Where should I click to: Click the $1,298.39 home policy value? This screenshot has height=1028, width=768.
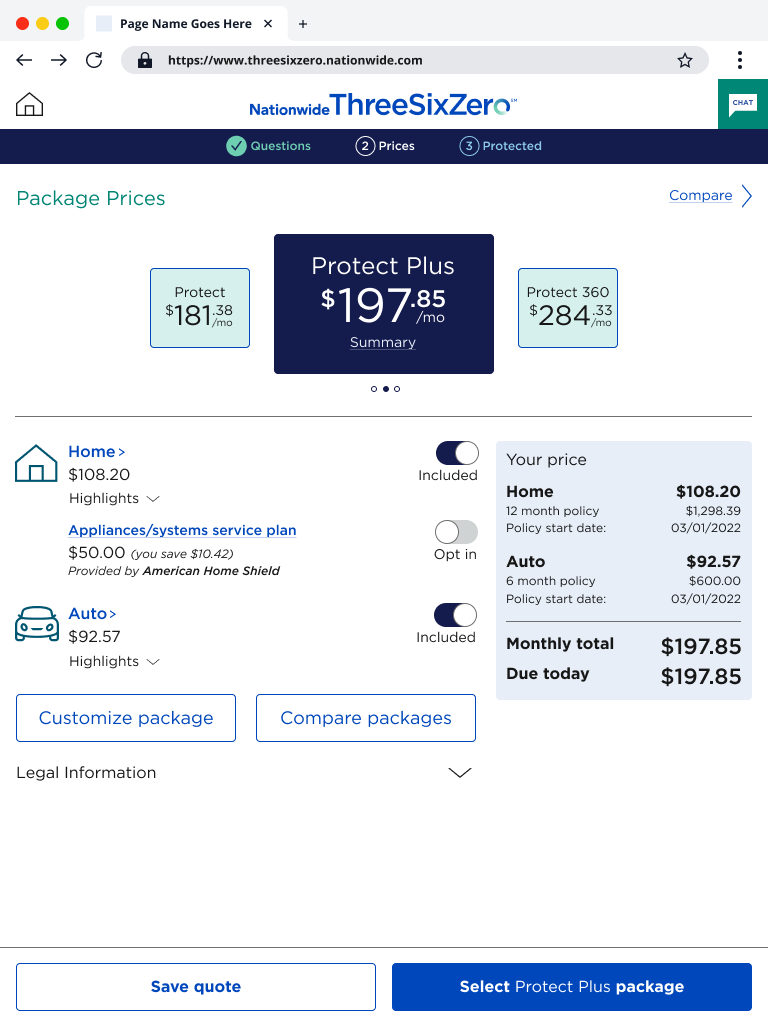[x=713, y=511]
